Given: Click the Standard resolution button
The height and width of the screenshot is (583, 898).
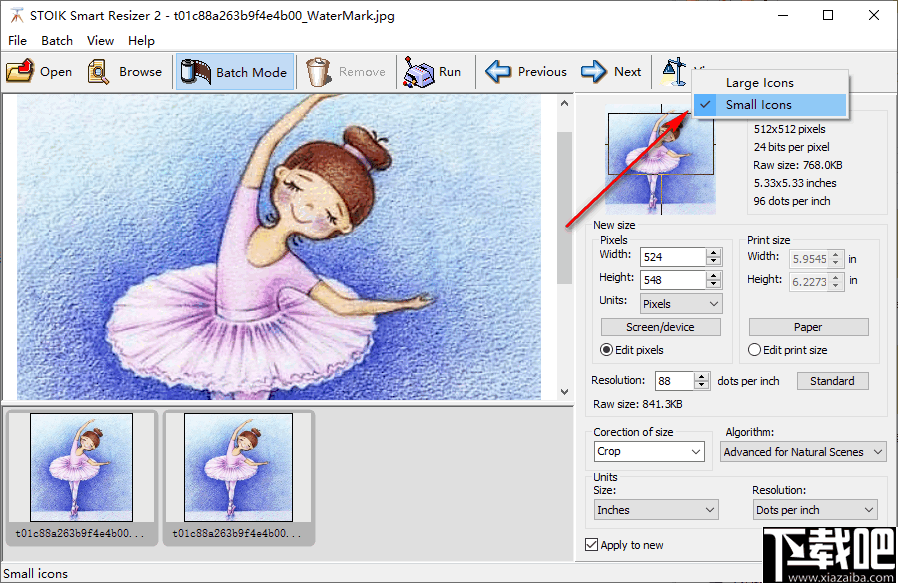Looking at the screenshot, I should (832, 381).
